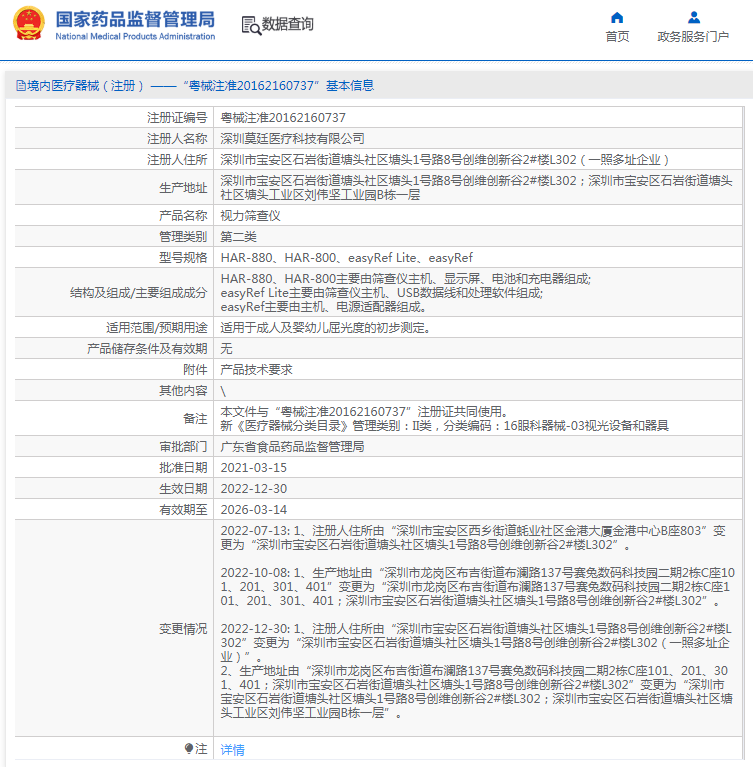Select expiry date 2026-03-14
Viewport: 753px width, 767px height.
point(253,510)
